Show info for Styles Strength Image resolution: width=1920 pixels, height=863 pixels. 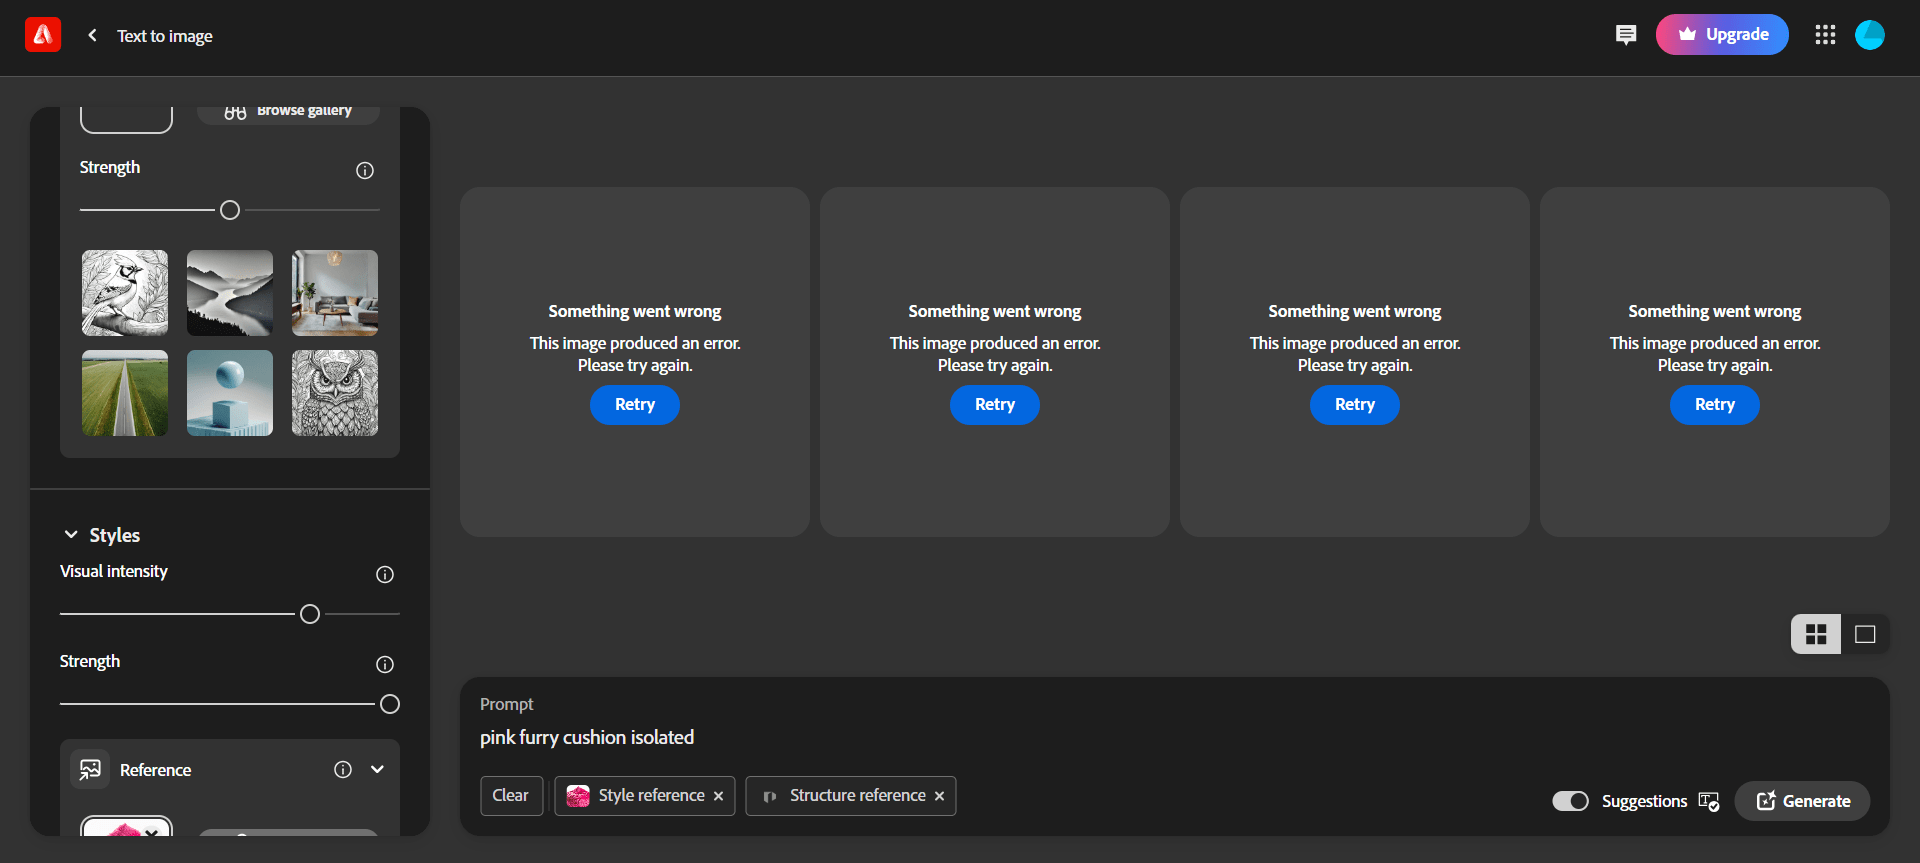(x=385, y=664)
